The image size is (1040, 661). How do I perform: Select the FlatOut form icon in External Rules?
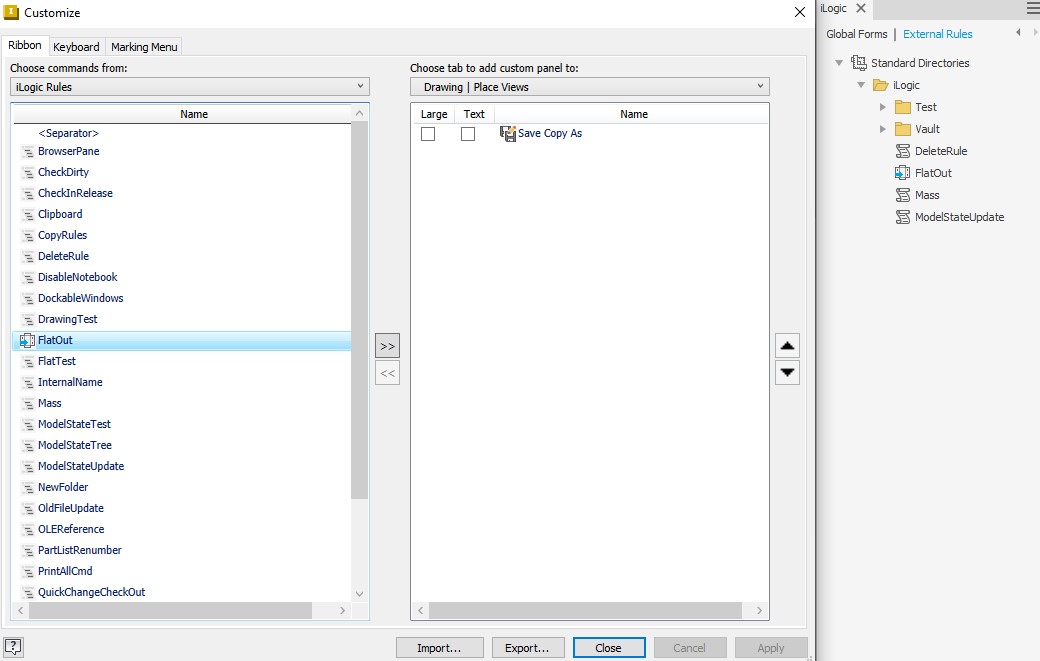[x=905, y=172]
